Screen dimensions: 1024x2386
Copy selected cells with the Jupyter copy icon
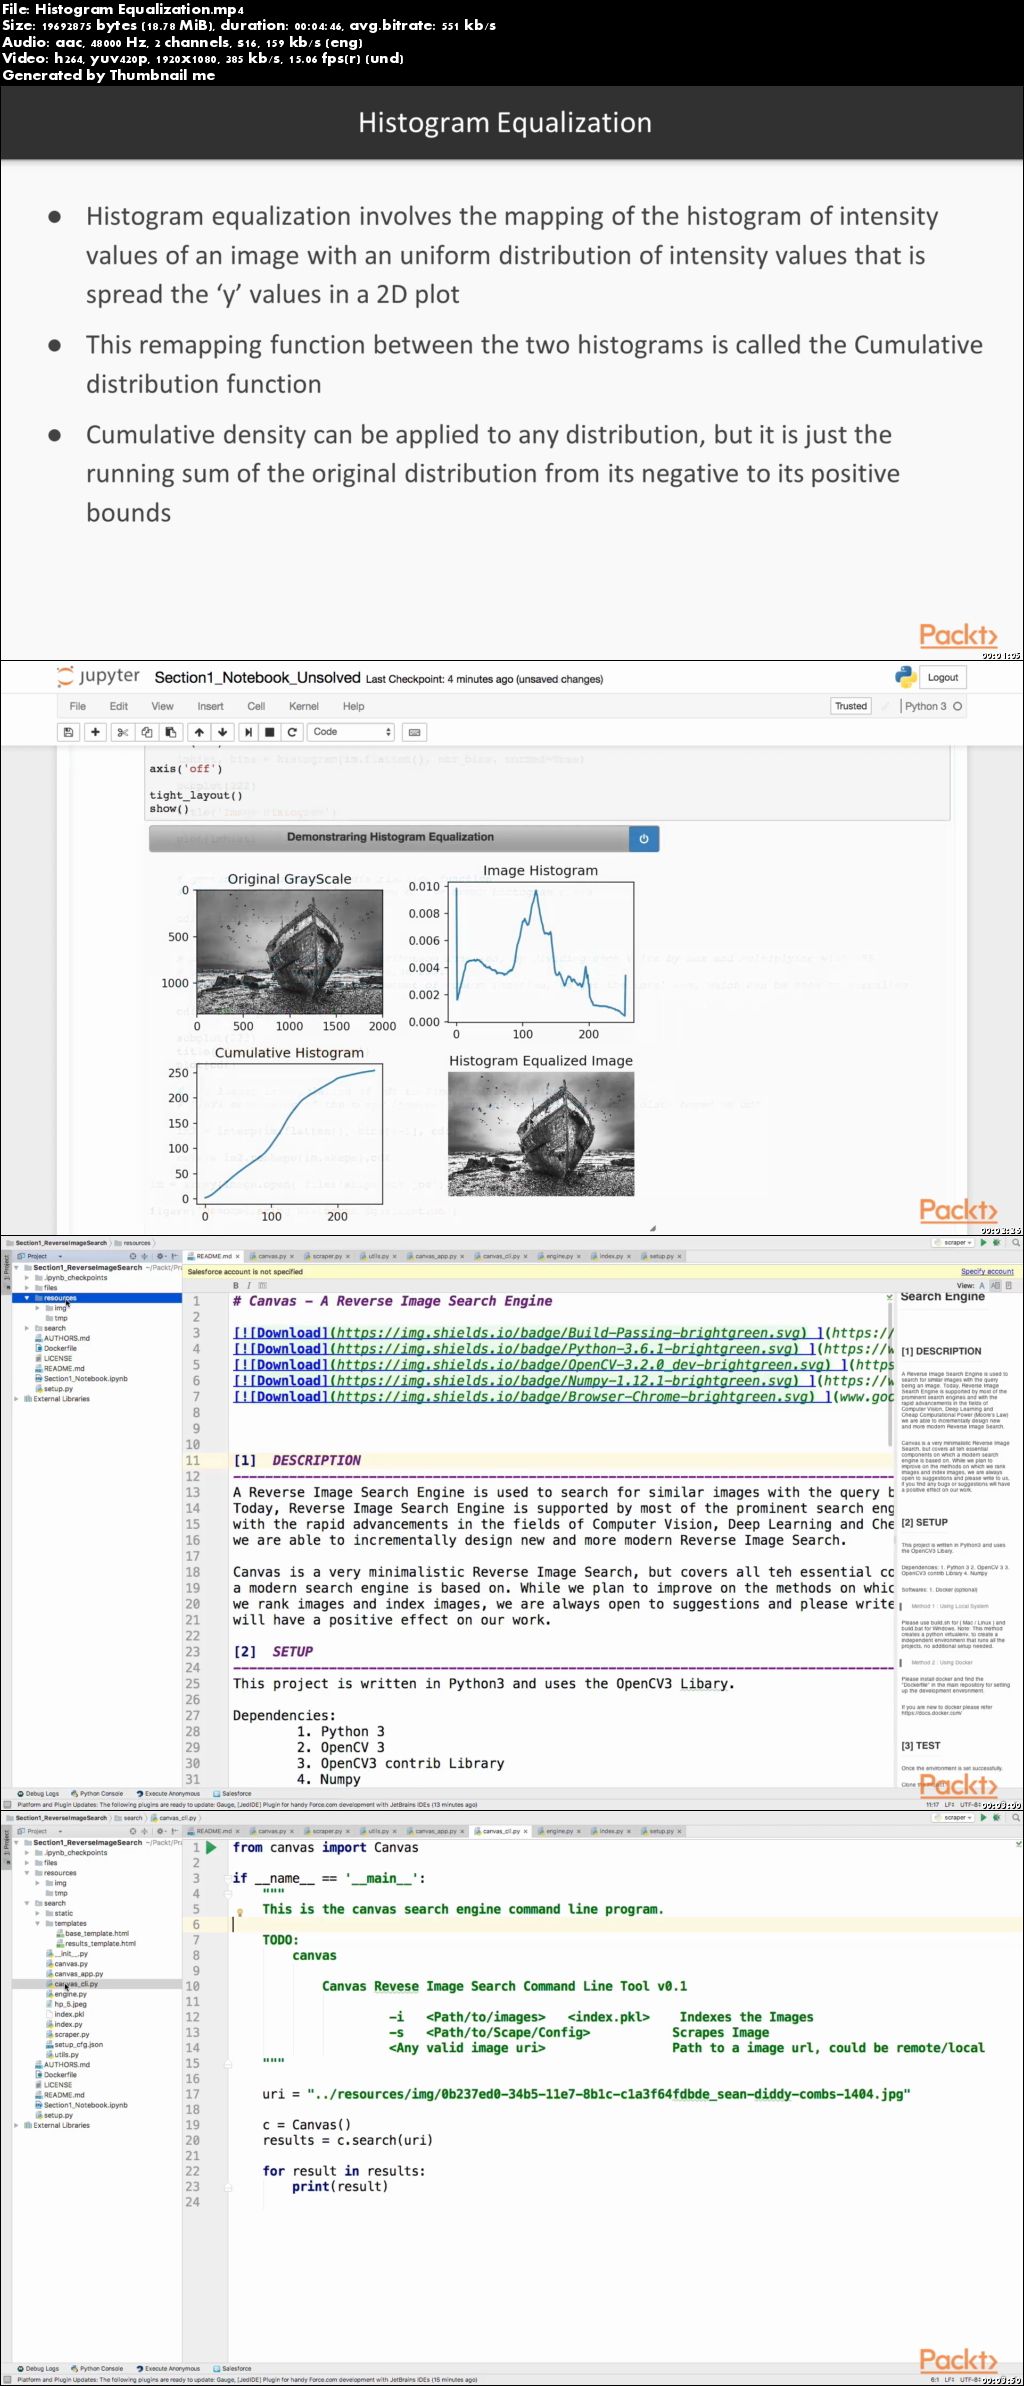(146, 732)
